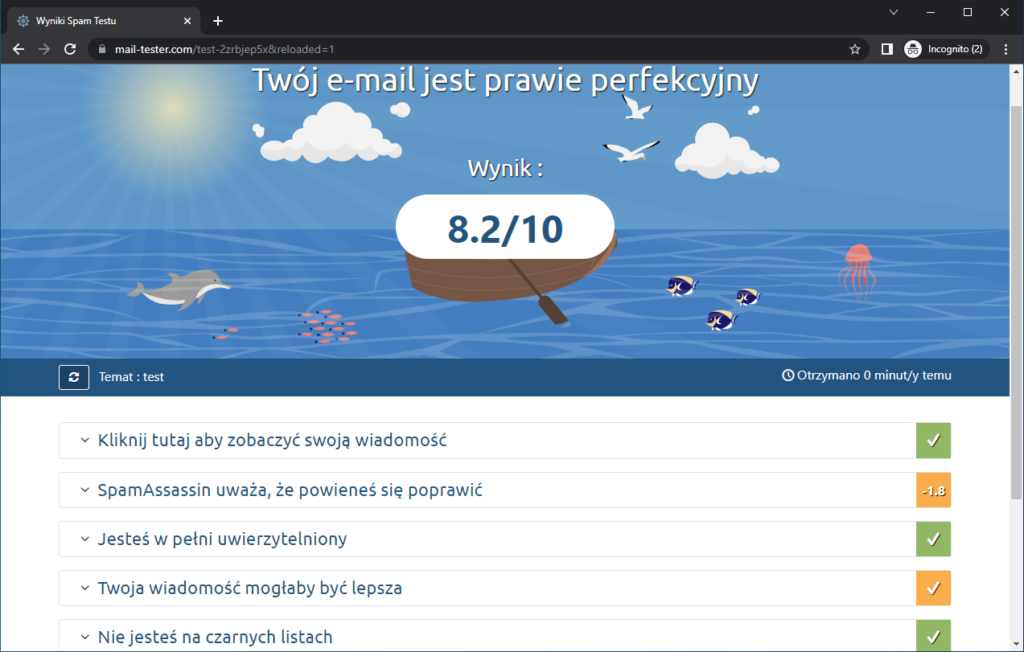1024x652 pixels.
Task: Click the padlock icon before mail-tester.com
Action: pyautogui.click(x=105, y=47)
